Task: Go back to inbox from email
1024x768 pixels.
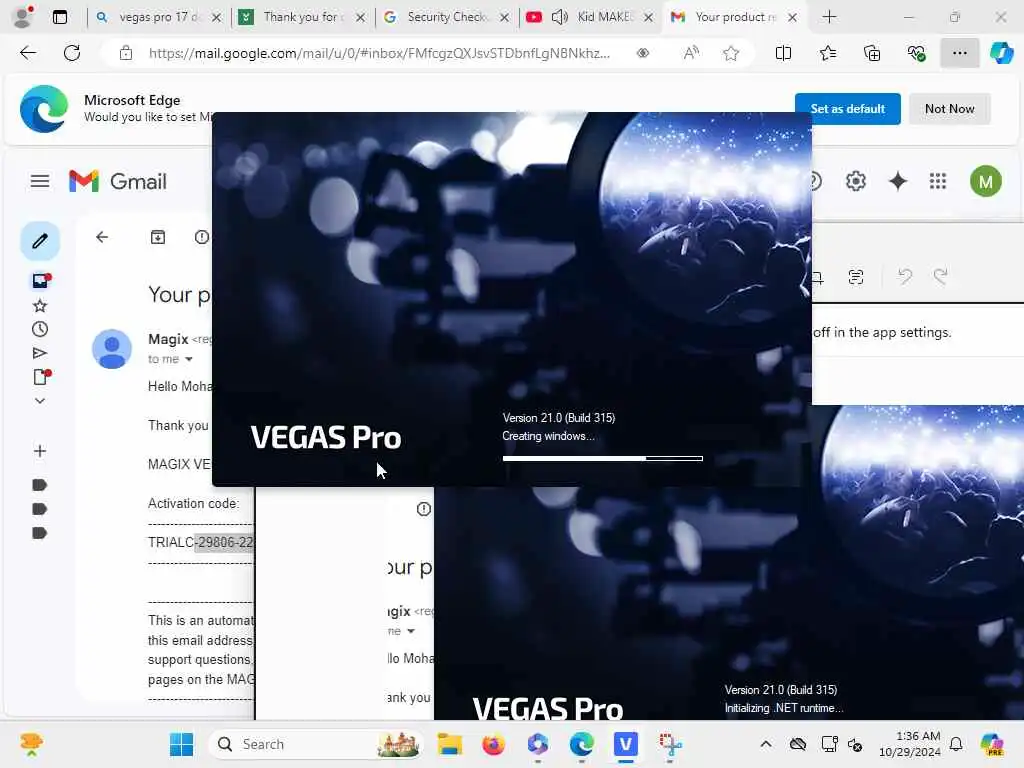Action: click(x=102, y=237)
